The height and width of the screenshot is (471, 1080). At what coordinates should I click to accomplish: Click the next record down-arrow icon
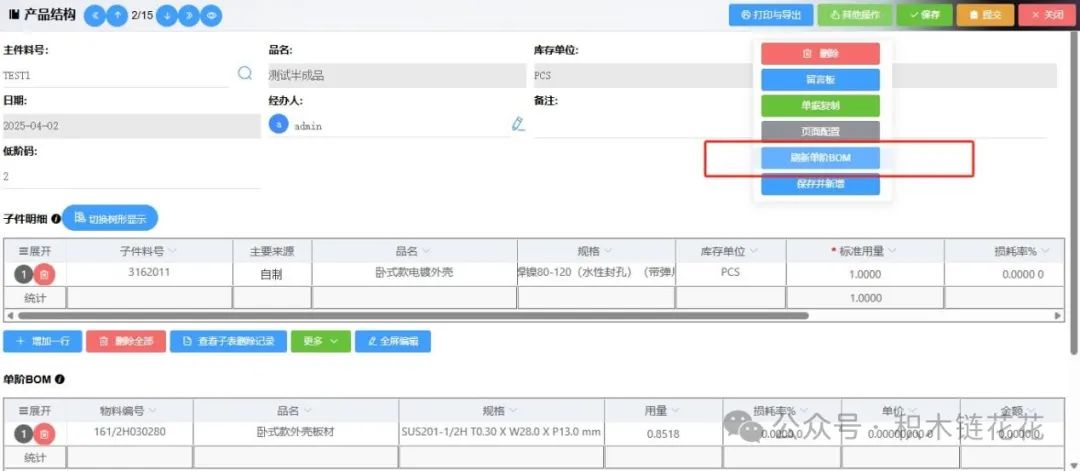(167, 15)
